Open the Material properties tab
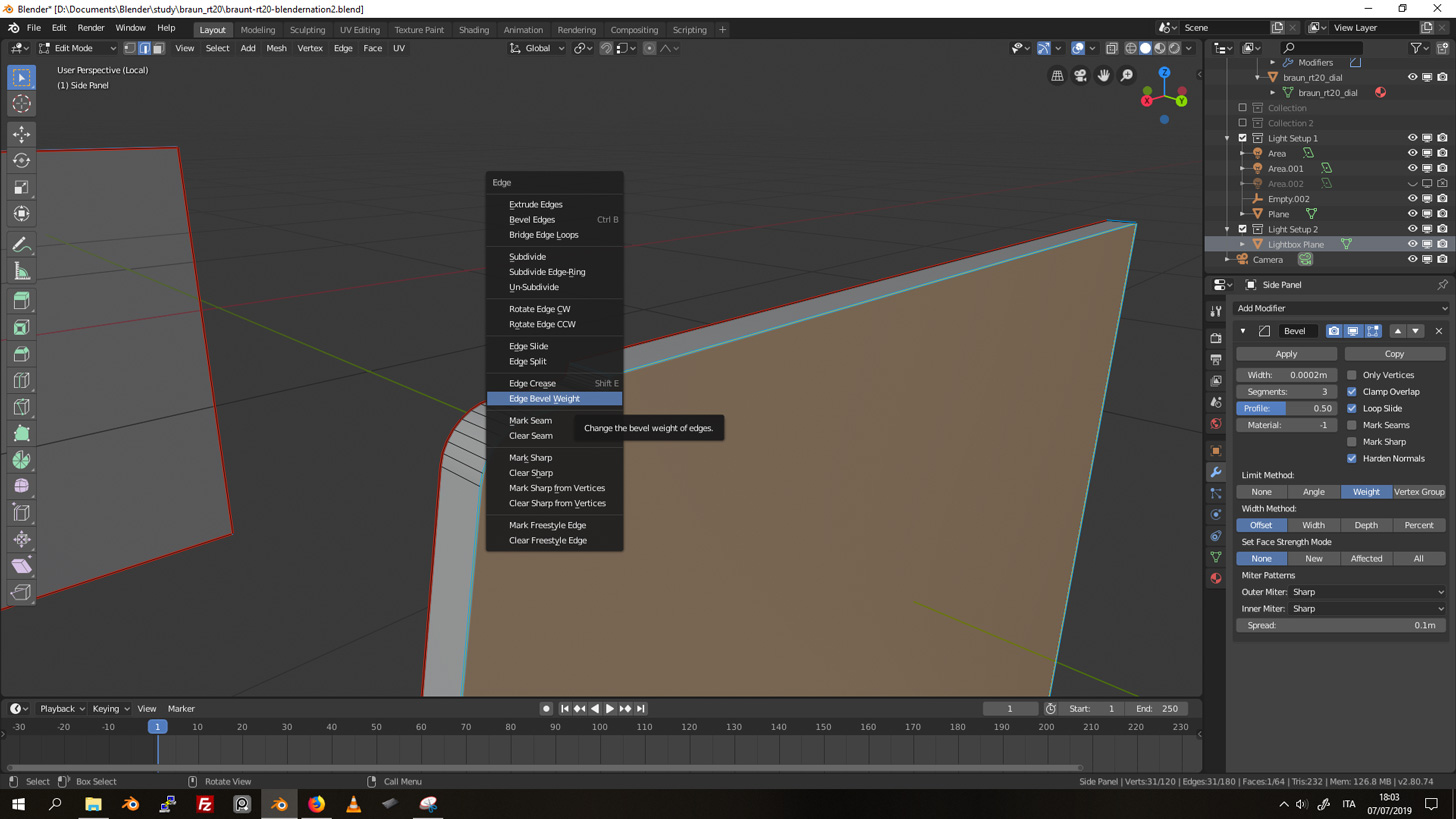The width and height of the screenshot is (1456, 819). pyautogui.click(x=1216, y=578)
